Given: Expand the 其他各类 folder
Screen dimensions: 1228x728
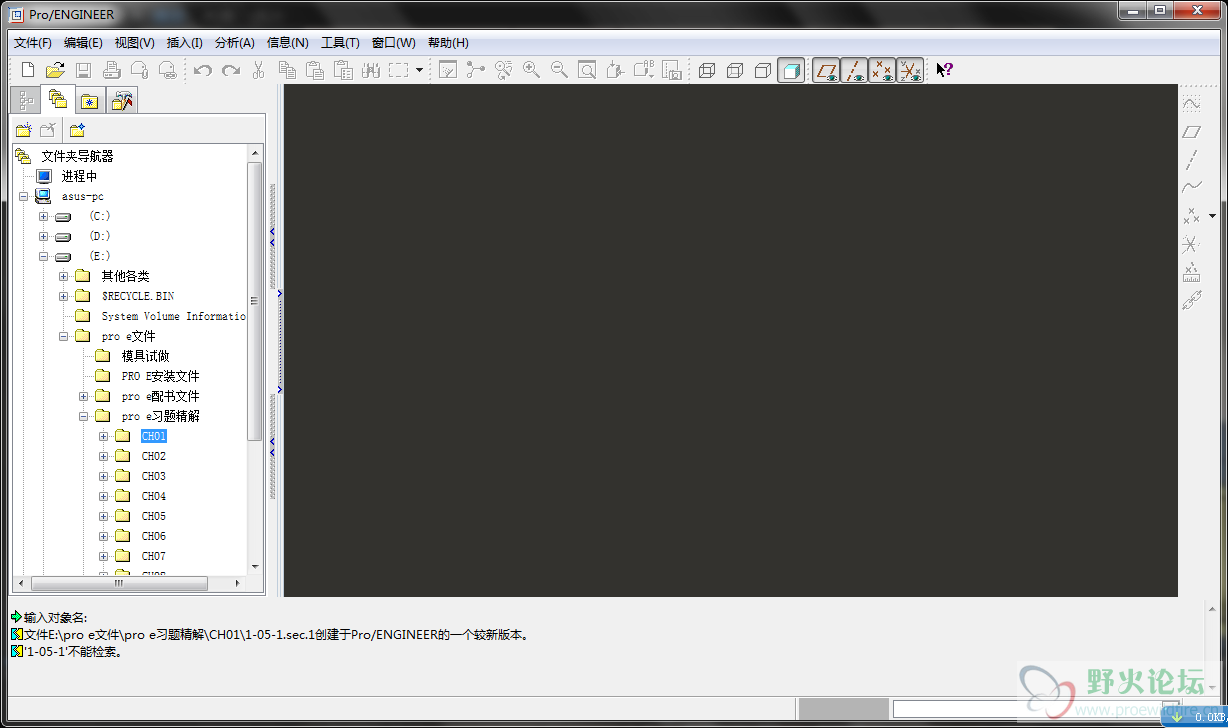Looking at the screenshot, I should pyautogui.click(x=63, y=276).
